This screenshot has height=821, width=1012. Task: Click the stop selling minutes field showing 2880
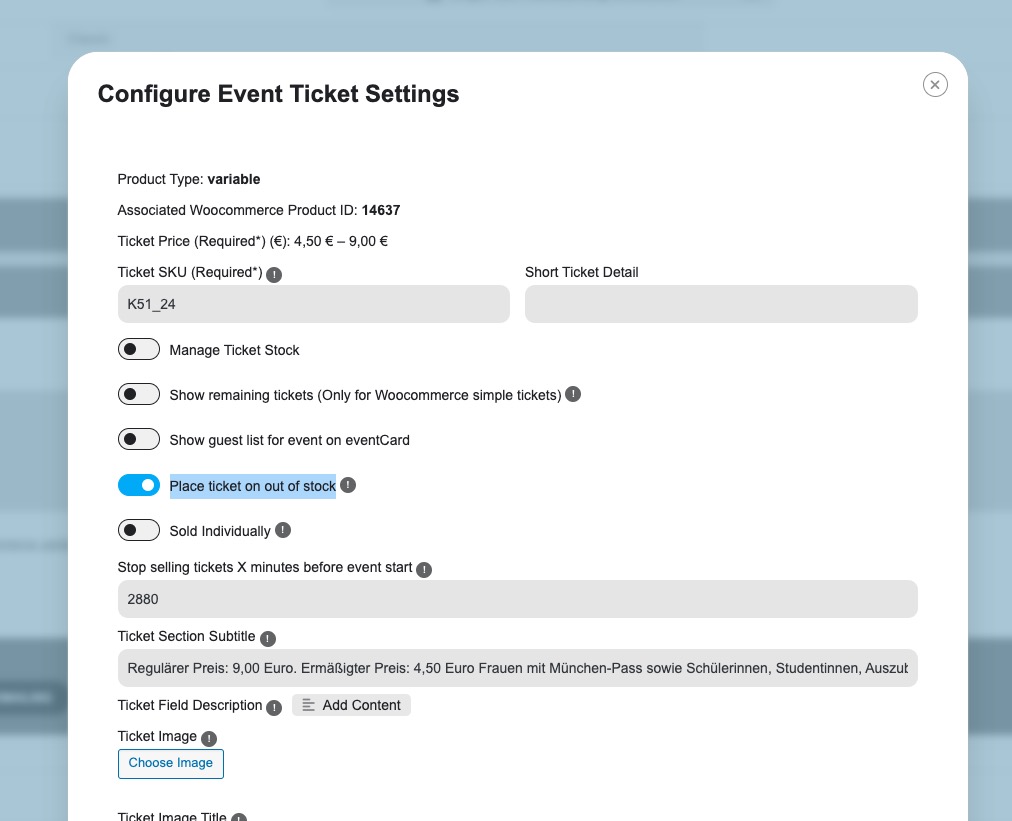click(x=518, y=599)
